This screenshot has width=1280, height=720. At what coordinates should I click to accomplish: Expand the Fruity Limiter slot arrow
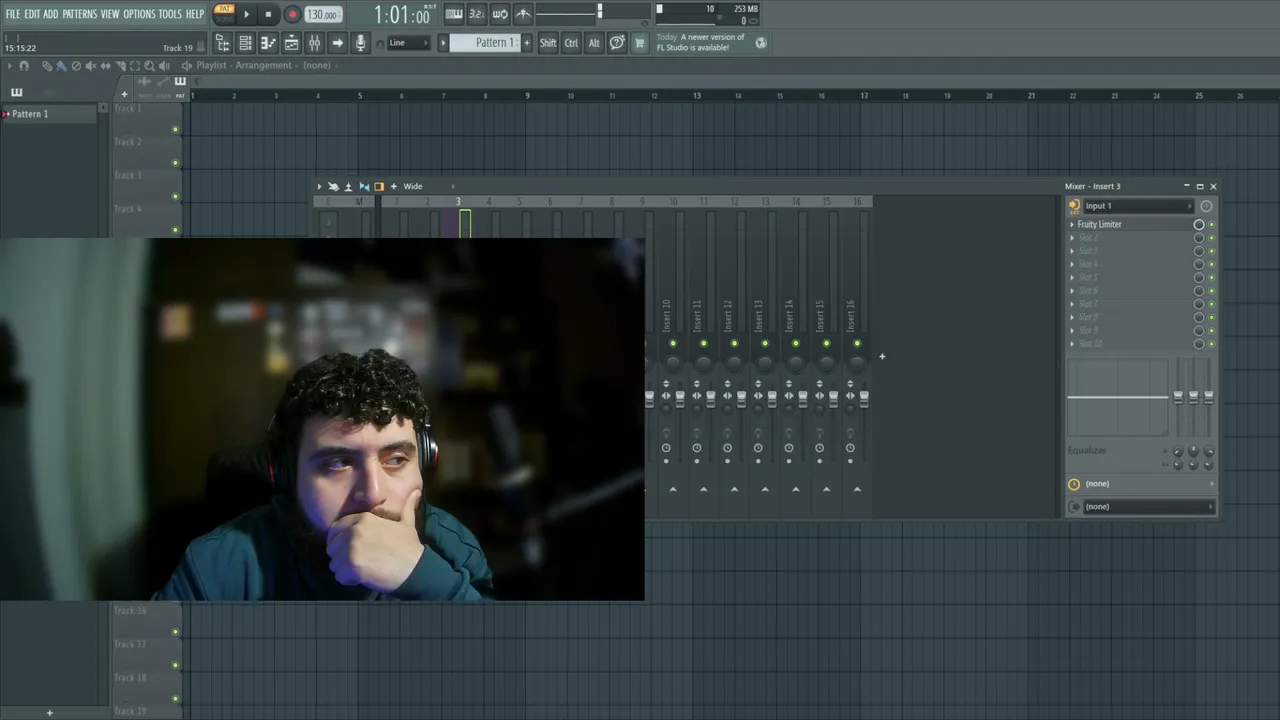[1072, 225]
